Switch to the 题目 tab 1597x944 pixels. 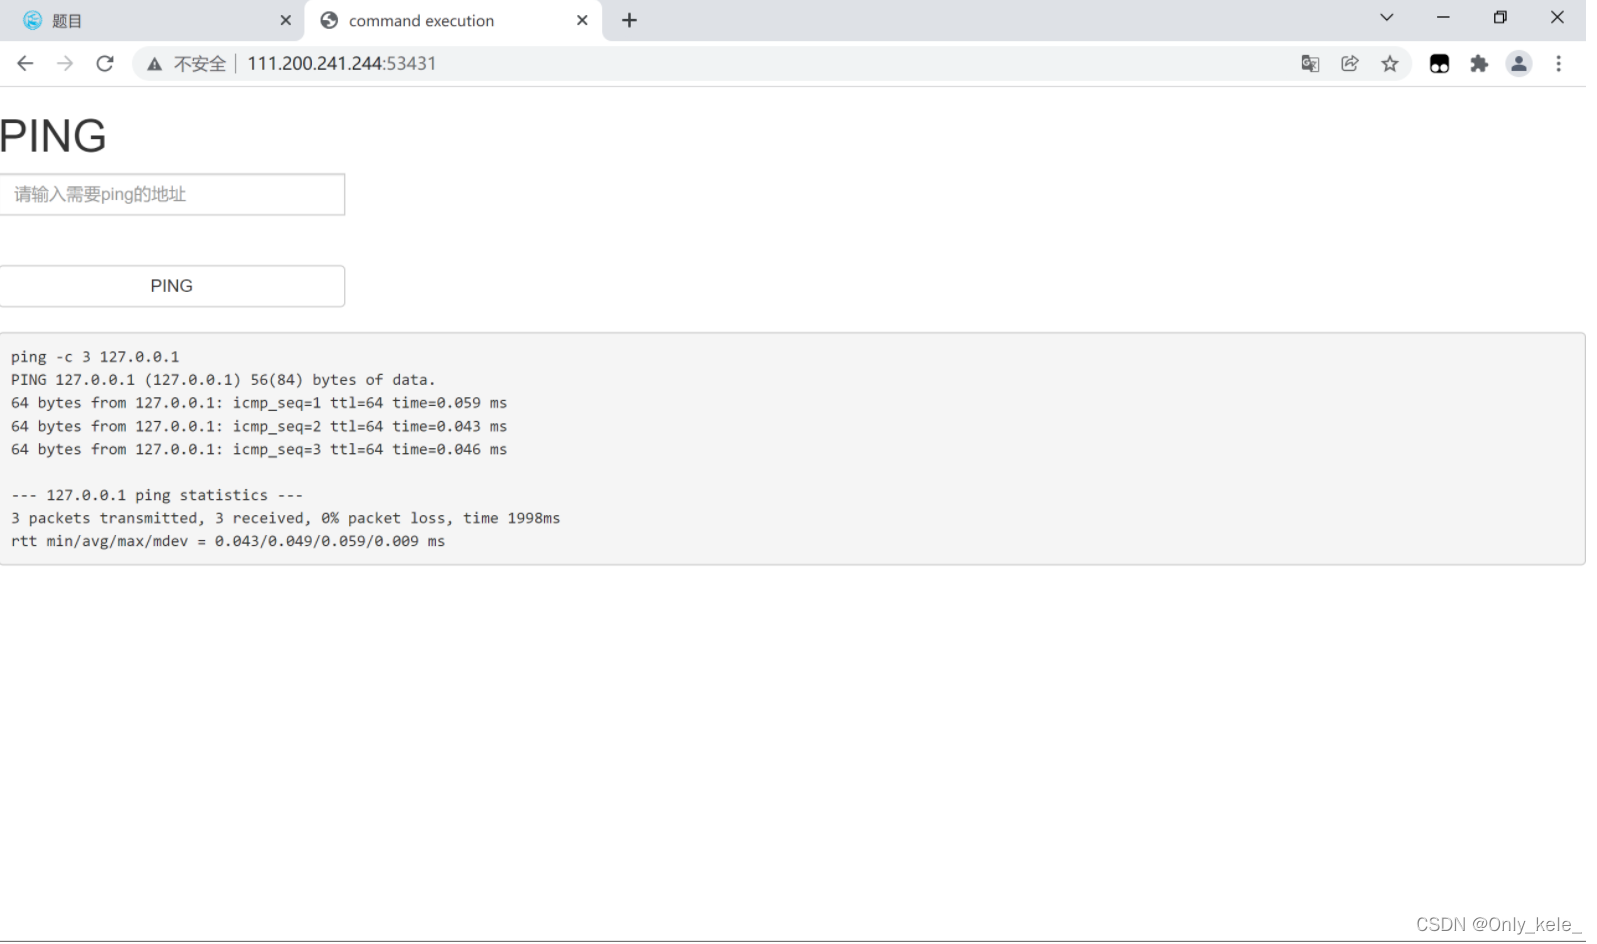click(x=152, y=21)
